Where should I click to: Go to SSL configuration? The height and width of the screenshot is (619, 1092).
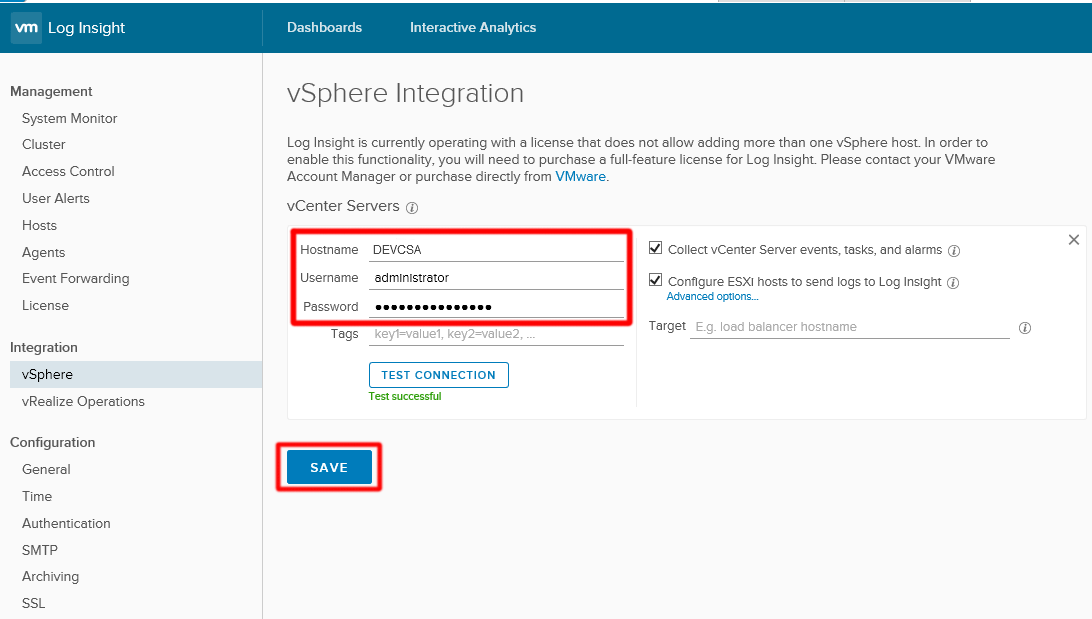[33, 604]
